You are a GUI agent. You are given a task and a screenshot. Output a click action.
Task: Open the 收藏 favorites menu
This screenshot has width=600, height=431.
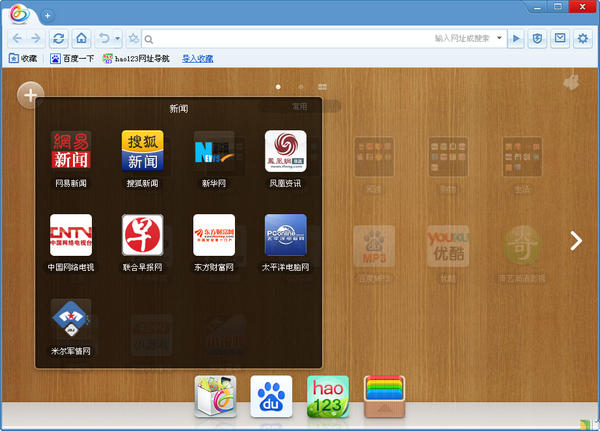click(23, 59)
